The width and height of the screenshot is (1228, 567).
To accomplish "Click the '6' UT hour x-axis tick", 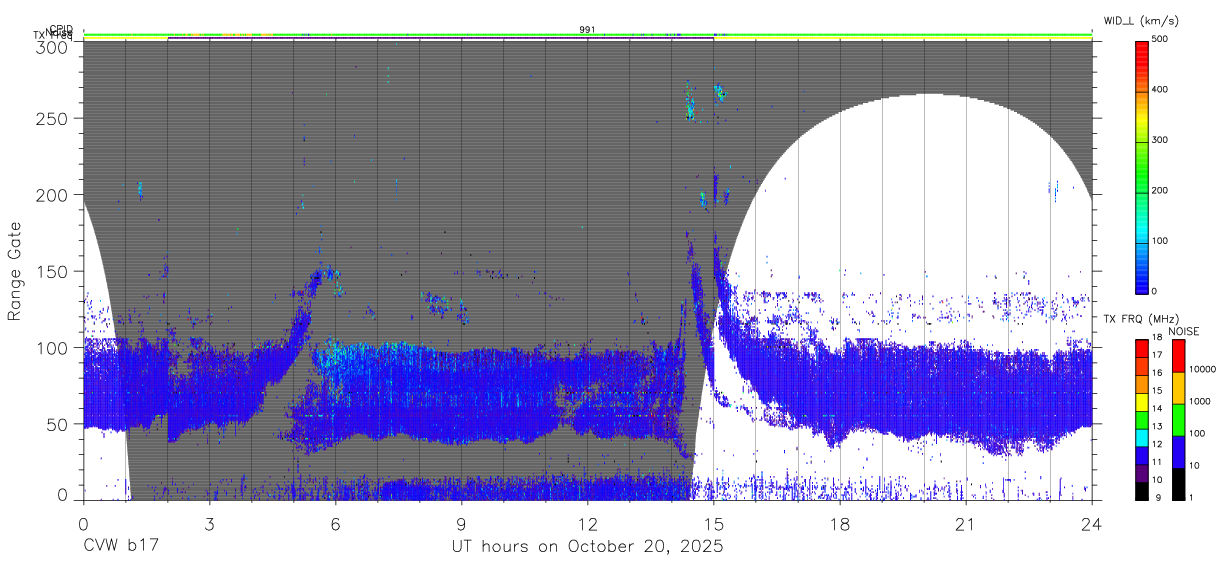I will [x=335, y=525].
